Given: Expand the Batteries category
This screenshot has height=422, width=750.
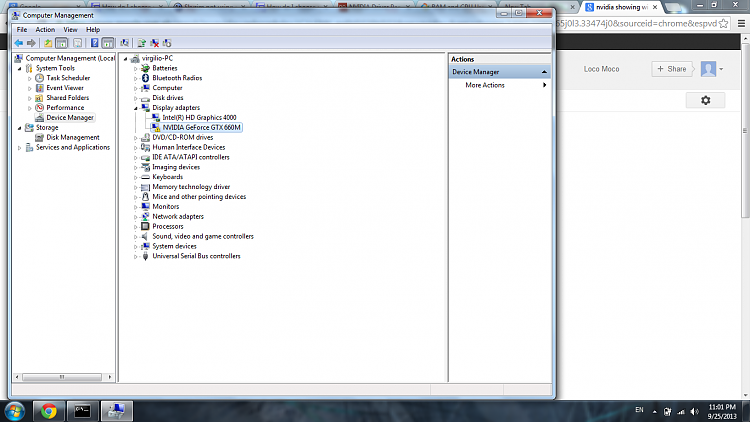Looking at the screenshot, I should point(135,68).
